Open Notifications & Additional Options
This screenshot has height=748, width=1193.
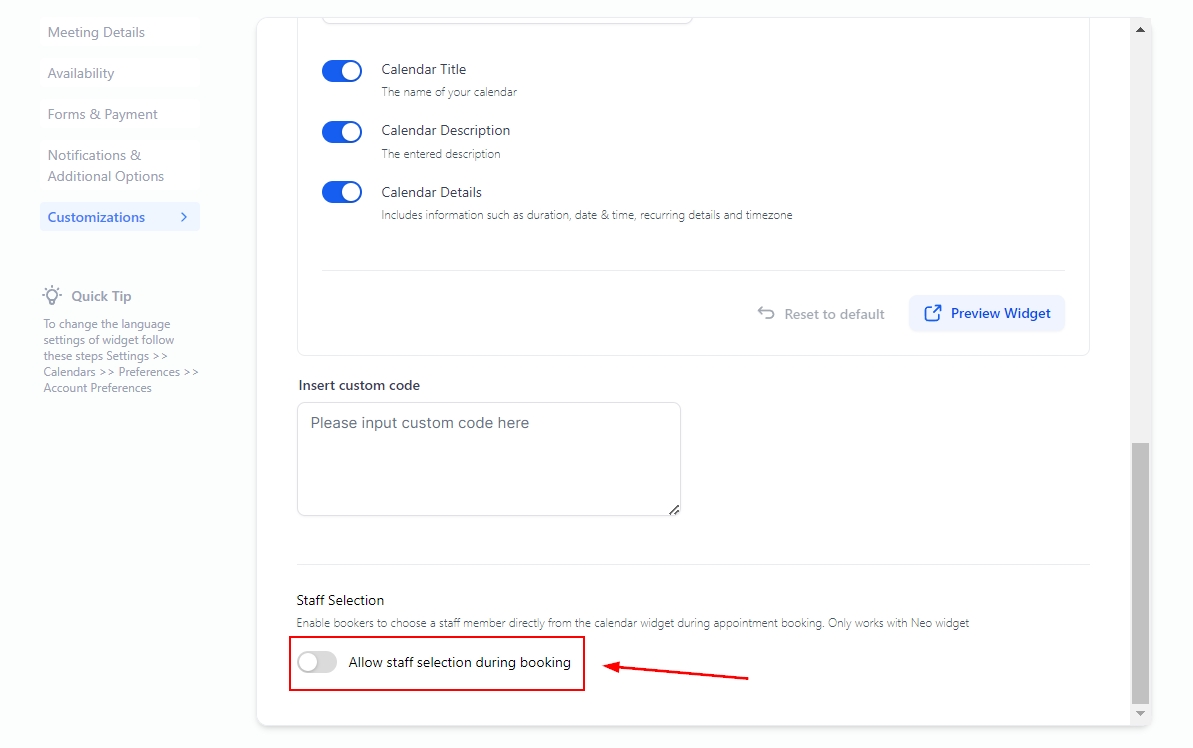[x=105, y=166]
